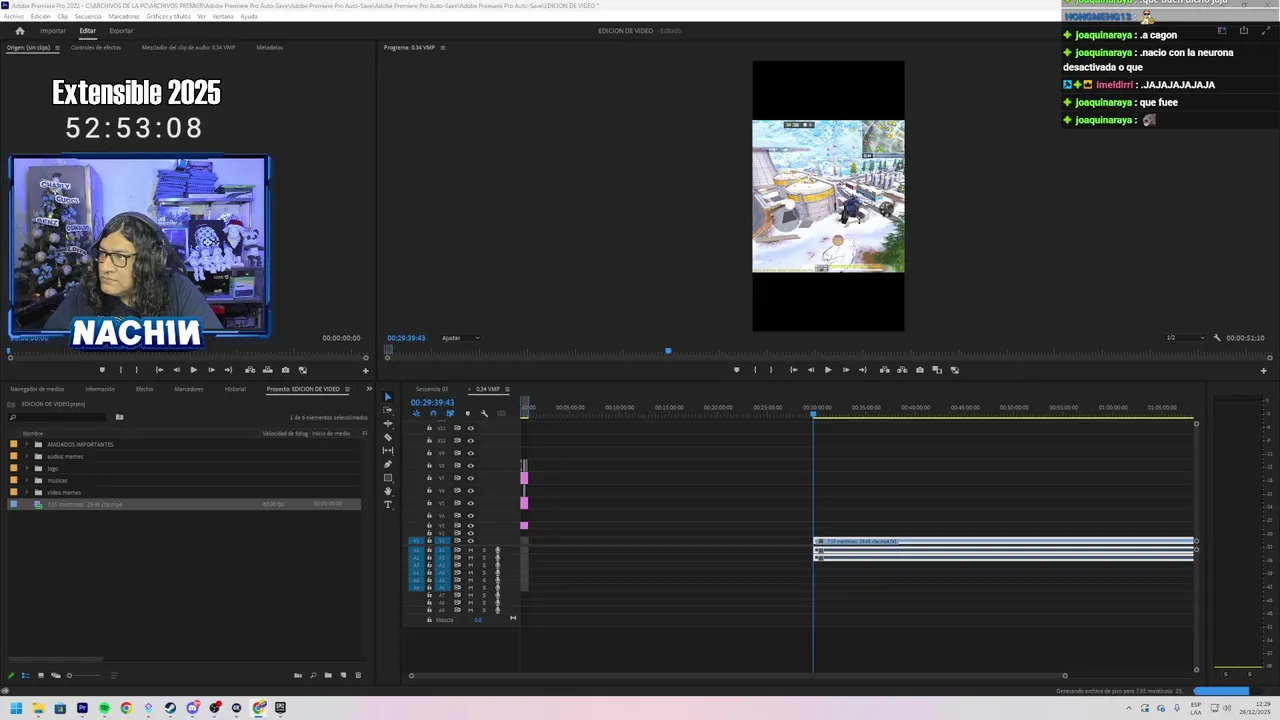Step forward one frame in program monitor
The width and height of the screenshot is (1280, 720).
845,370
